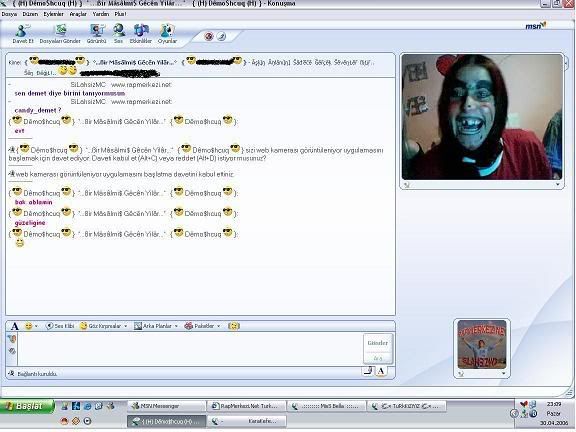
Task: Click the message text 'candy_demet ?'
Action: (x=38, y=110)
